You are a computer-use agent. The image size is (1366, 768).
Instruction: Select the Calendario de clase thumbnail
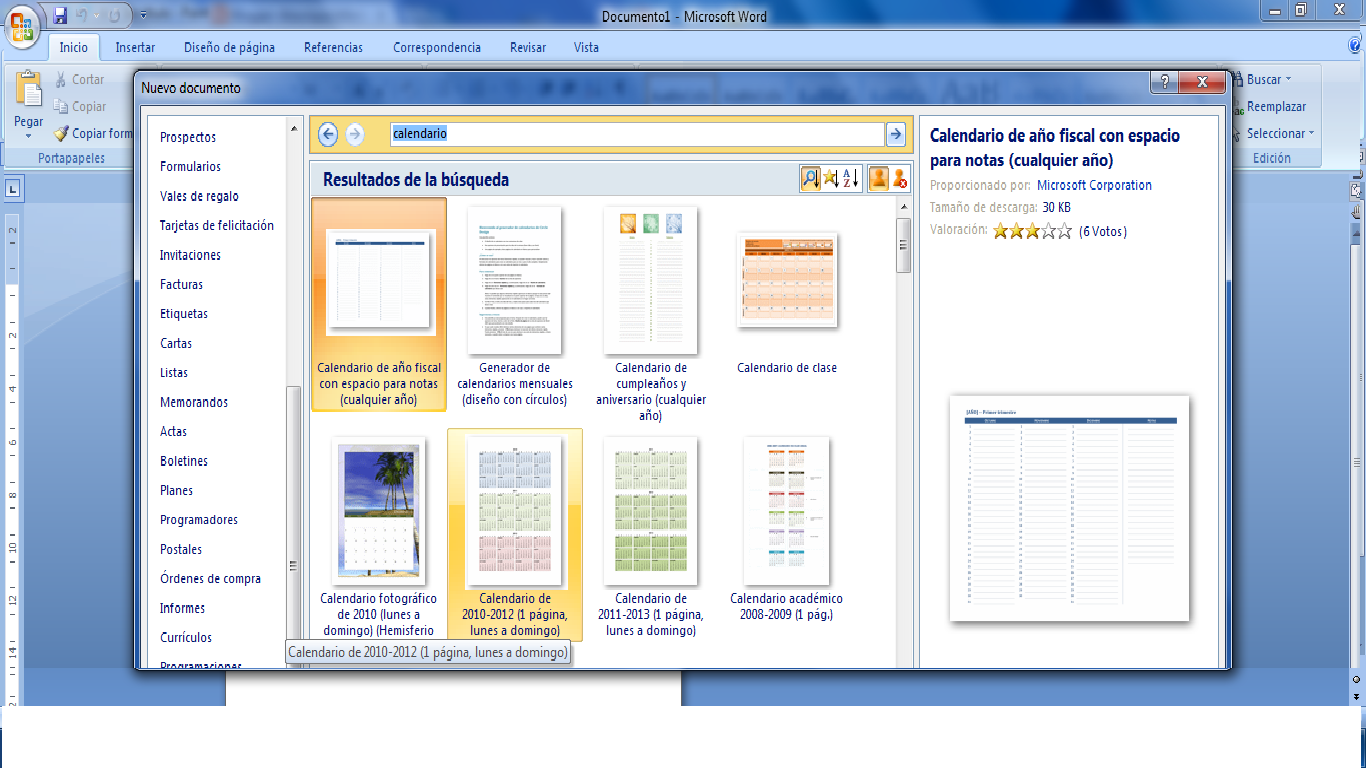pyautogui.click(x=787, y=280)
